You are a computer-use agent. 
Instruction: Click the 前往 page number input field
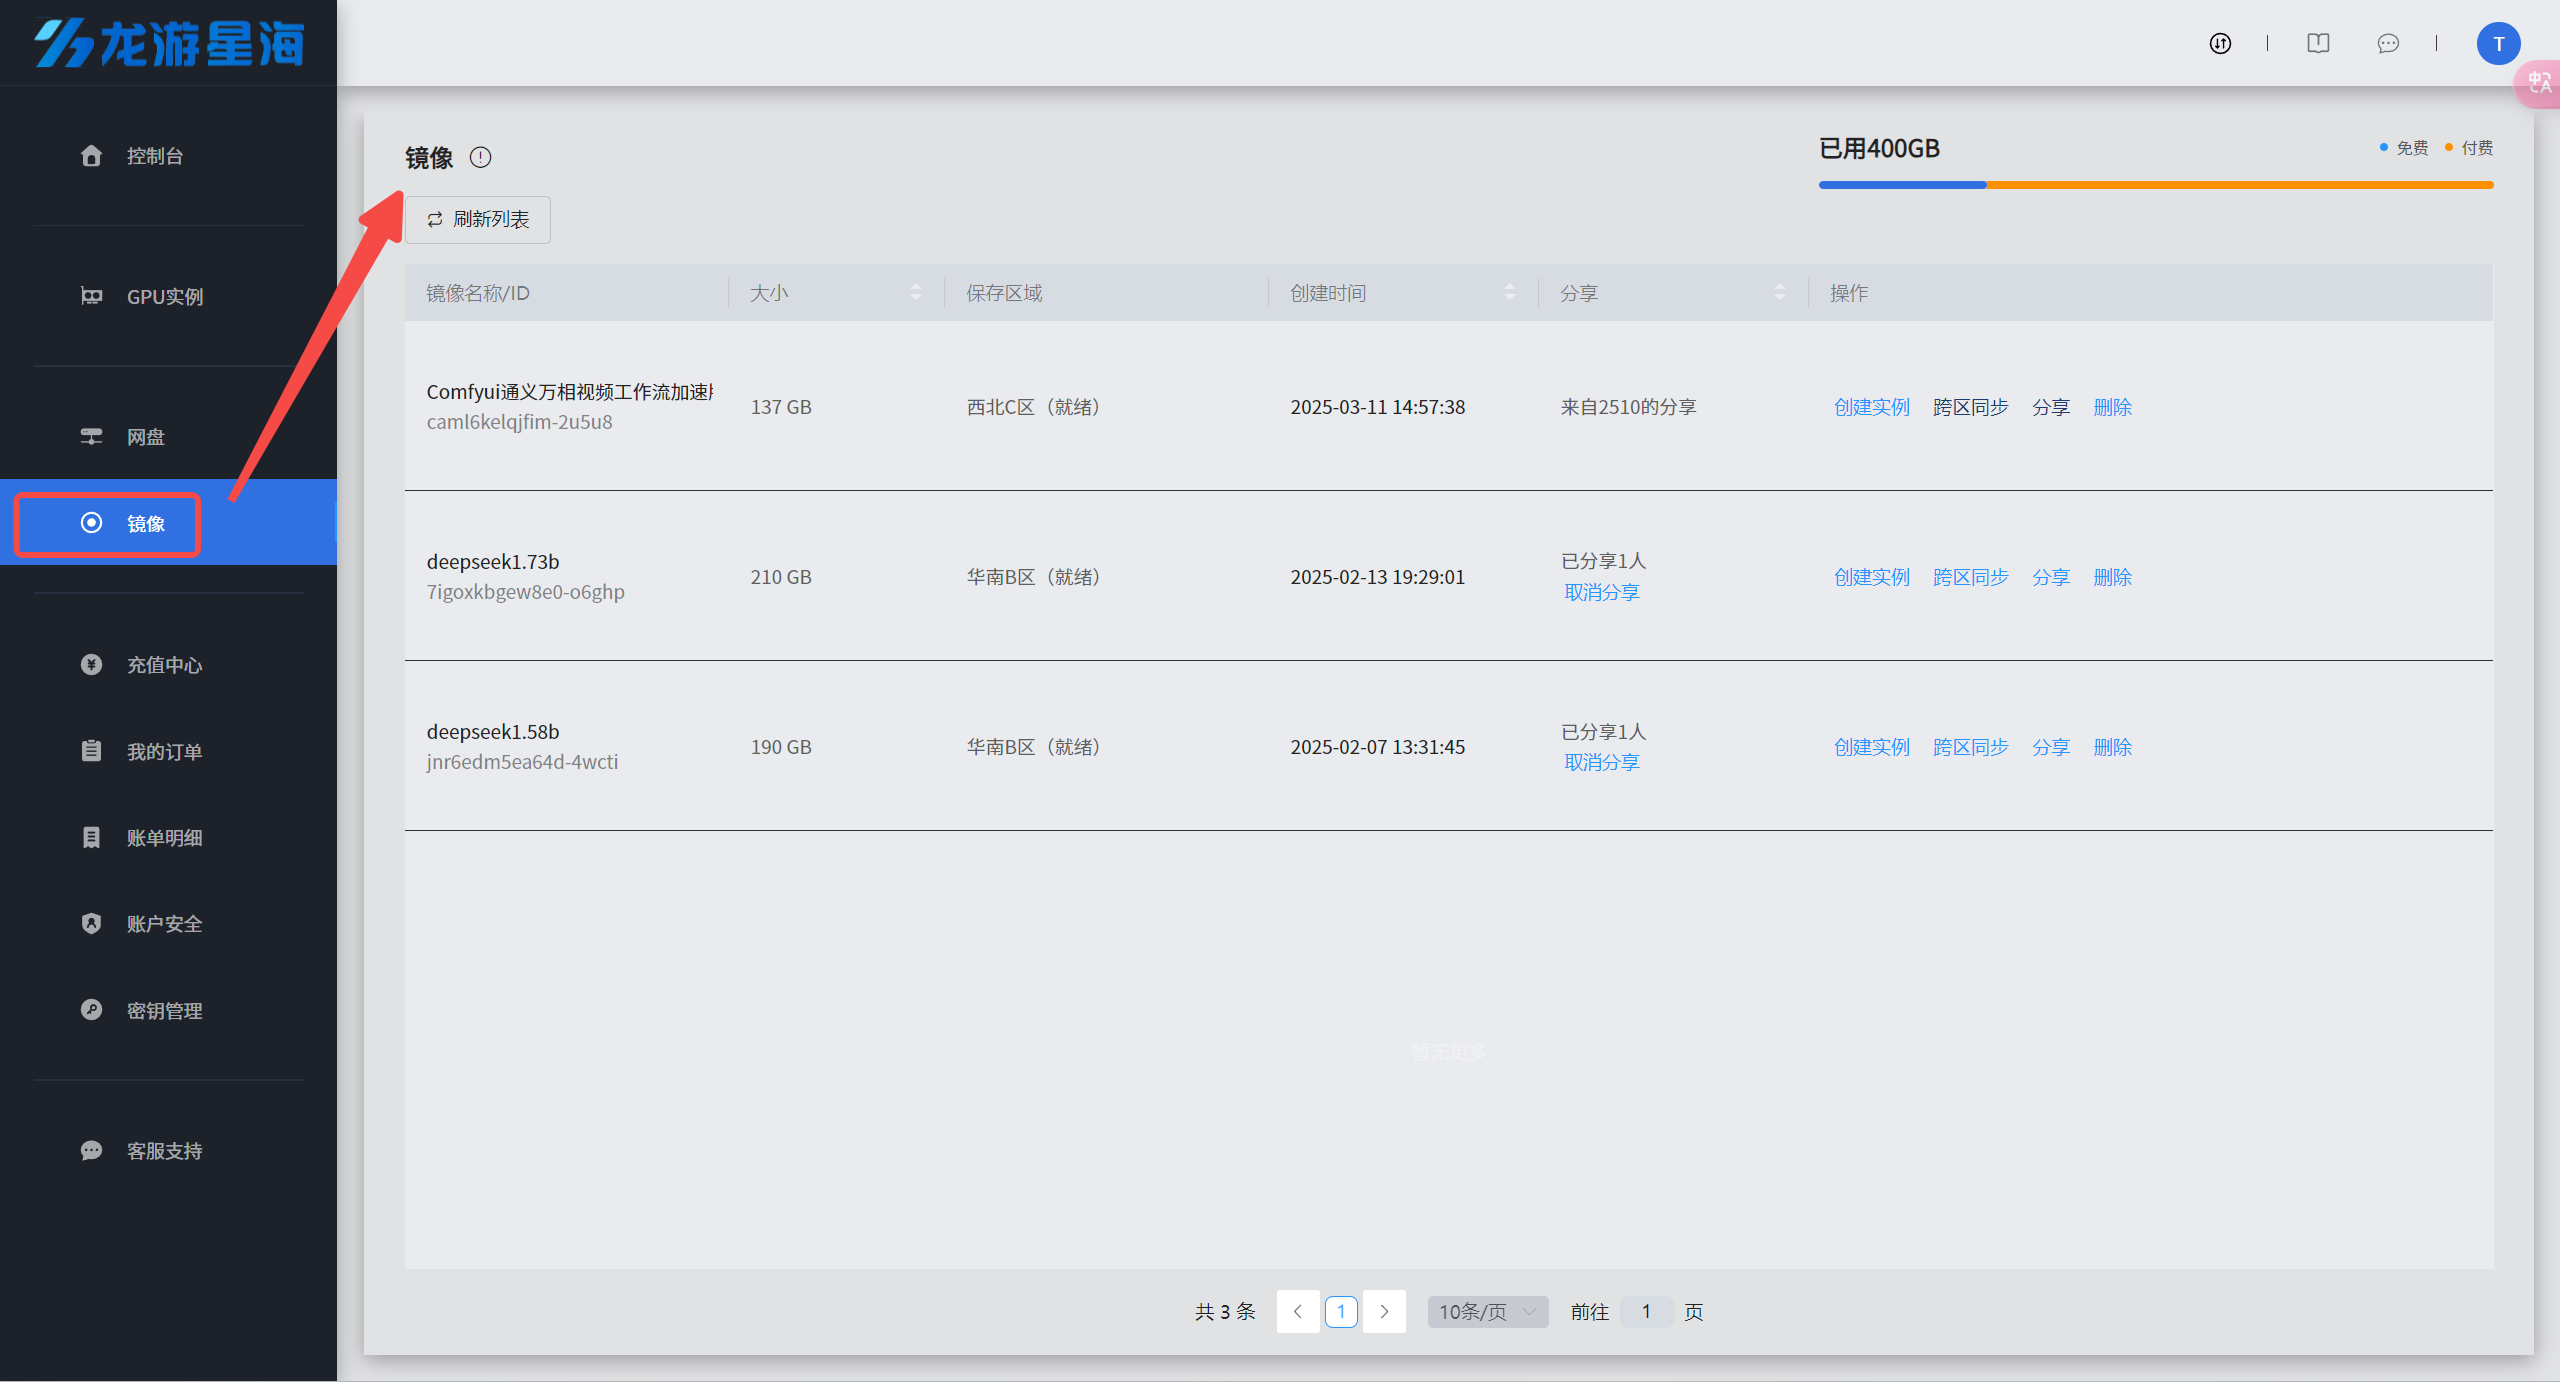(x=1645, y=1311)
